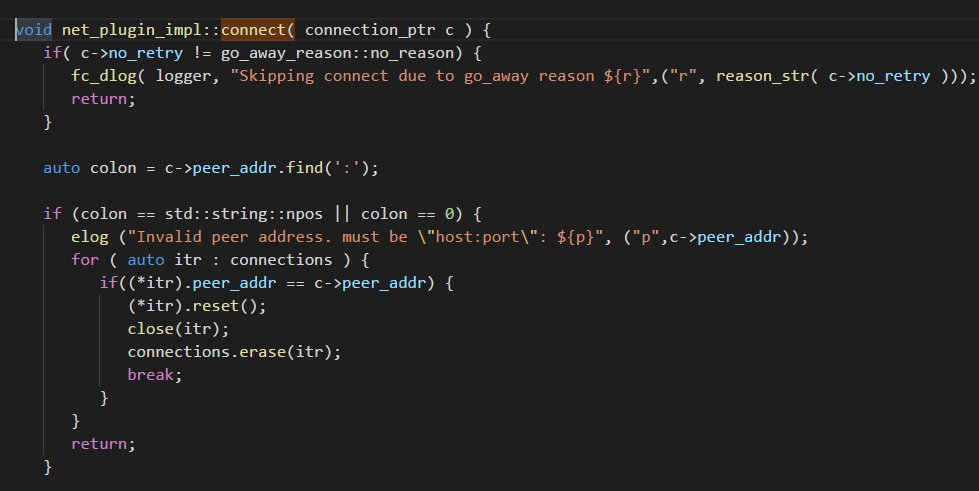
Task: Click the erase method on connections
Action: 281,352
